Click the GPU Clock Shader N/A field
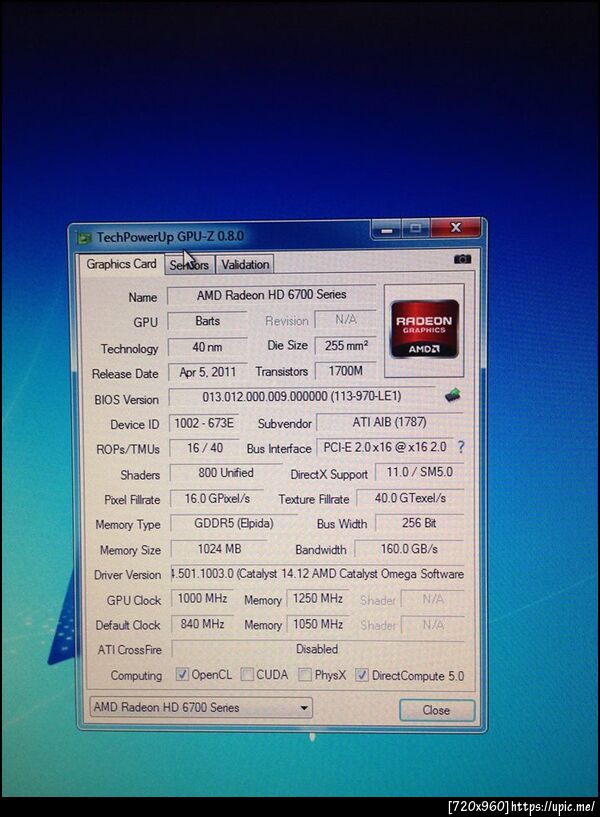Image resolution: width=600 pixels, height=817 pixels. pyautogui.click(x=432, y=599)
